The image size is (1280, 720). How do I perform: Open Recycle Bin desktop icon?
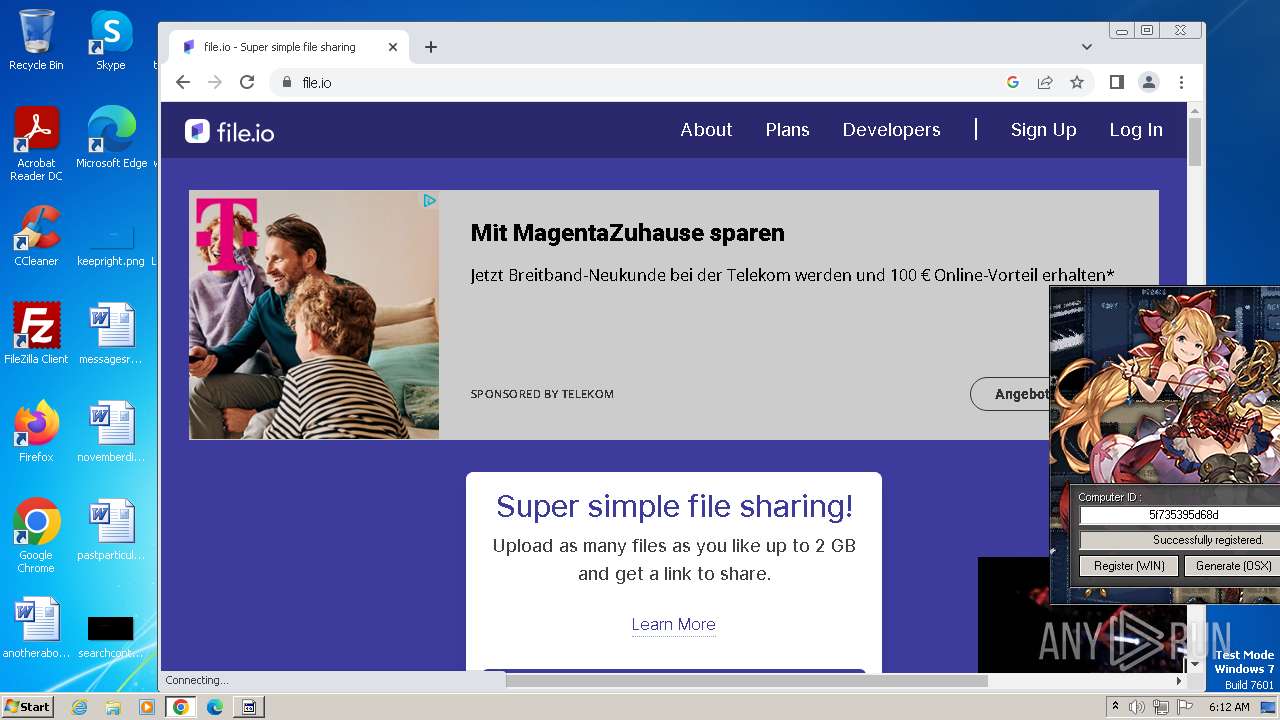[36, 40]
